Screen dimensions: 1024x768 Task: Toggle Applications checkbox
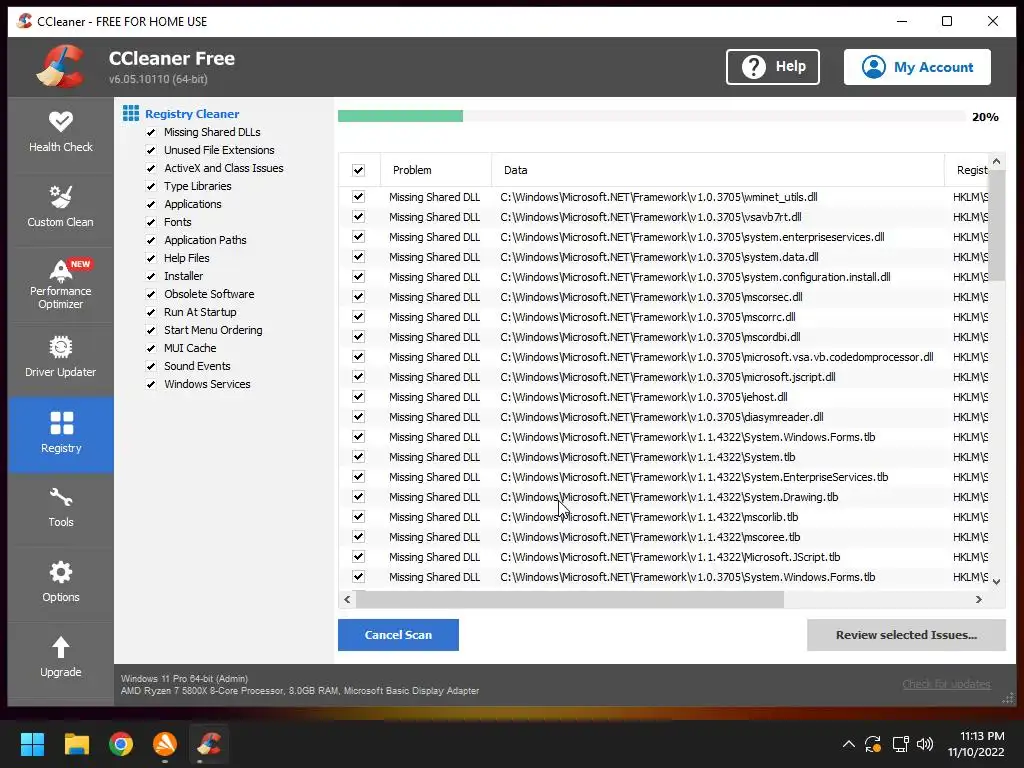151,204
